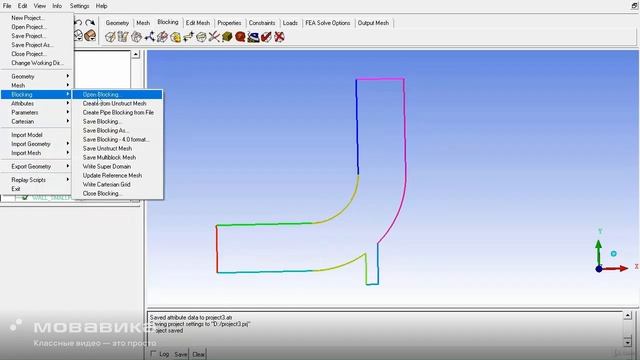Expand the Geometry submenu in the File menu
This screenshot has height=360, width=640.
coord(37,76)
